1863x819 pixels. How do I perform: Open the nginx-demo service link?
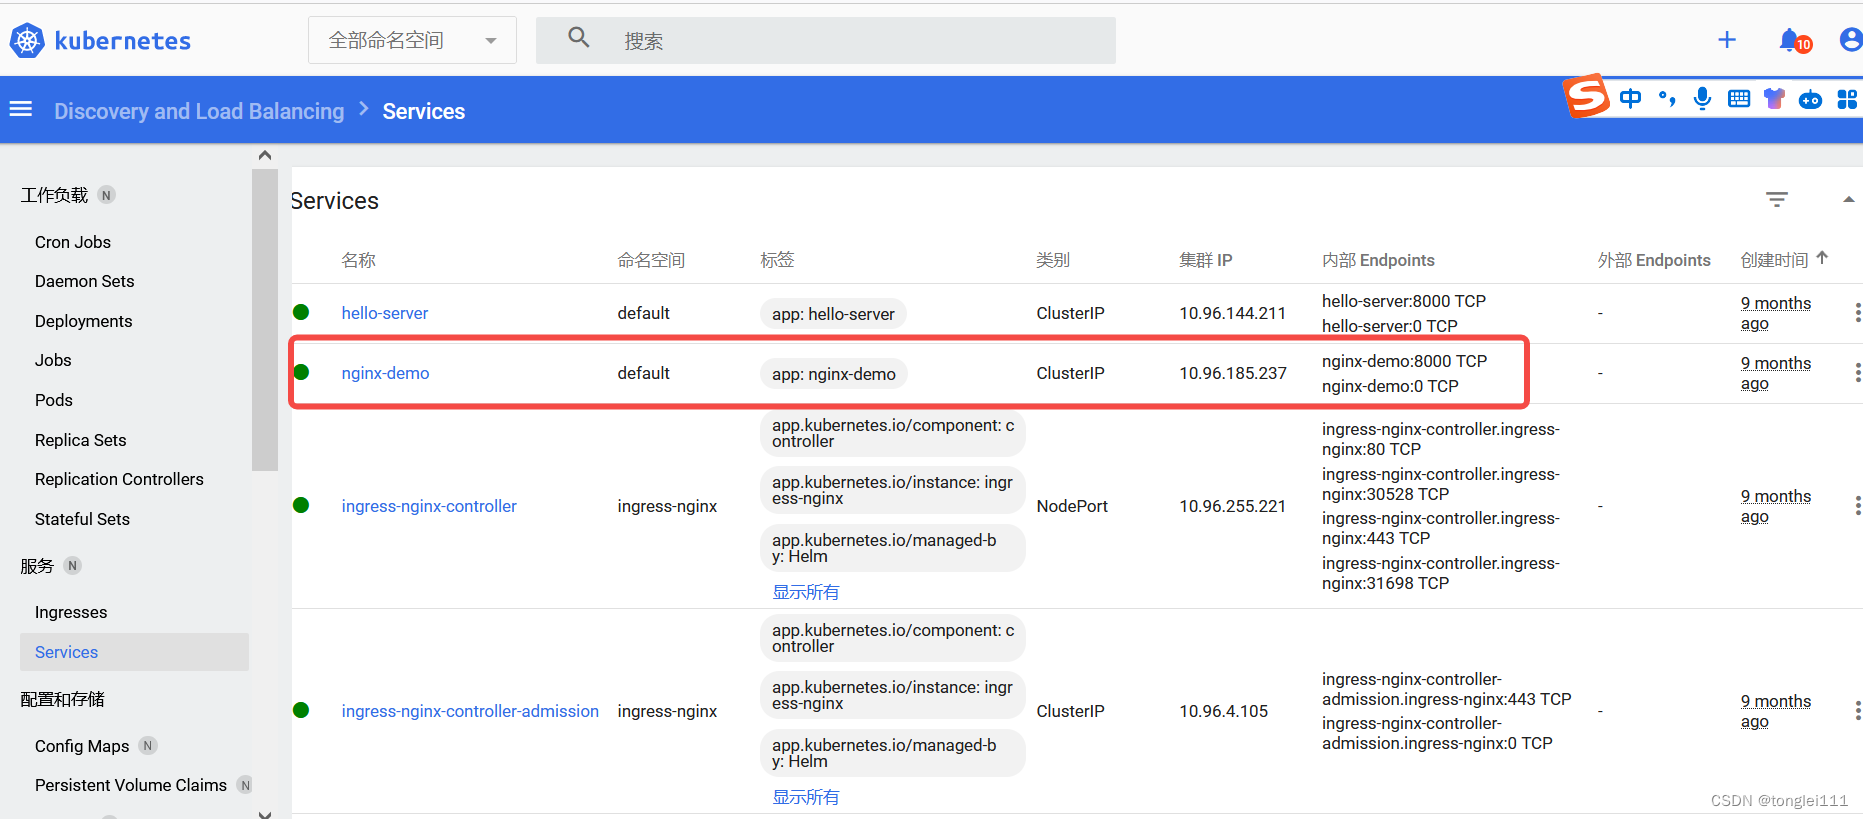[x=385, y=373]
